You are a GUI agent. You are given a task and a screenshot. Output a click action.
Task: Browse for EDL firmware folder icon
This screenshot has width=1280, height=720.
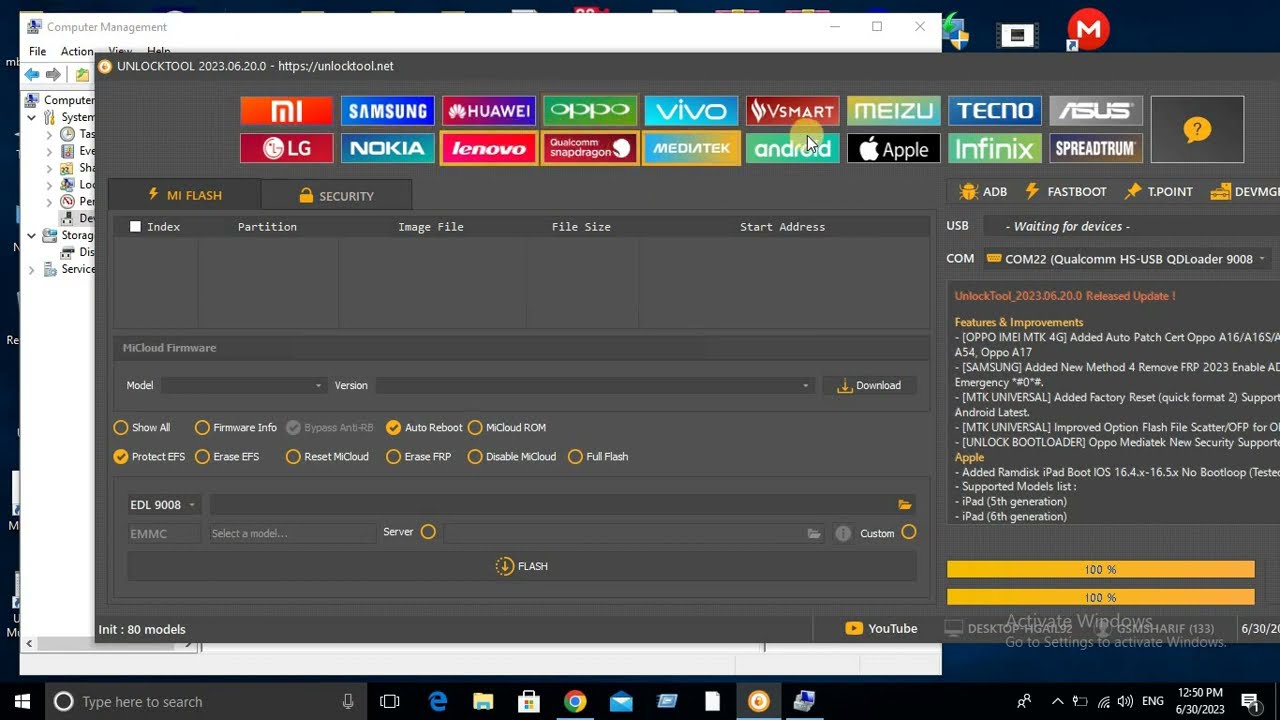coord(904,505)
